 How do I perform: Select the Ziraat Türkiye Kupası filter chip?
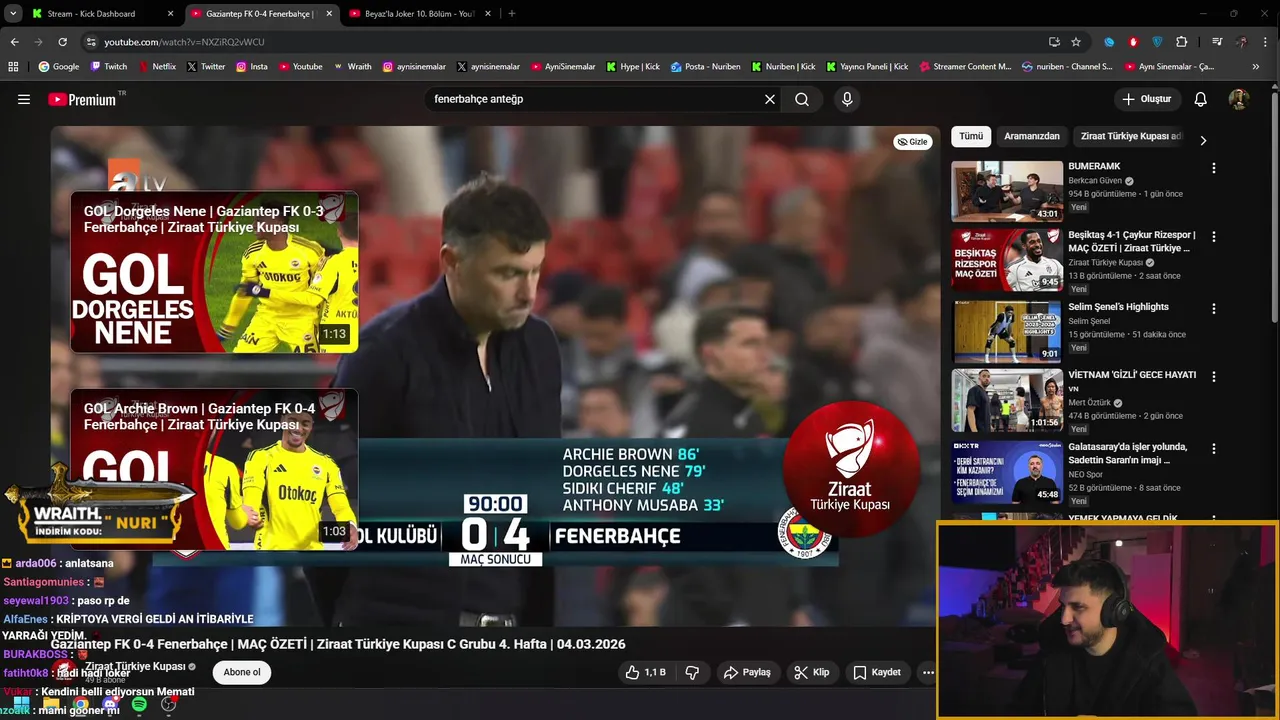click(1131, 136)
